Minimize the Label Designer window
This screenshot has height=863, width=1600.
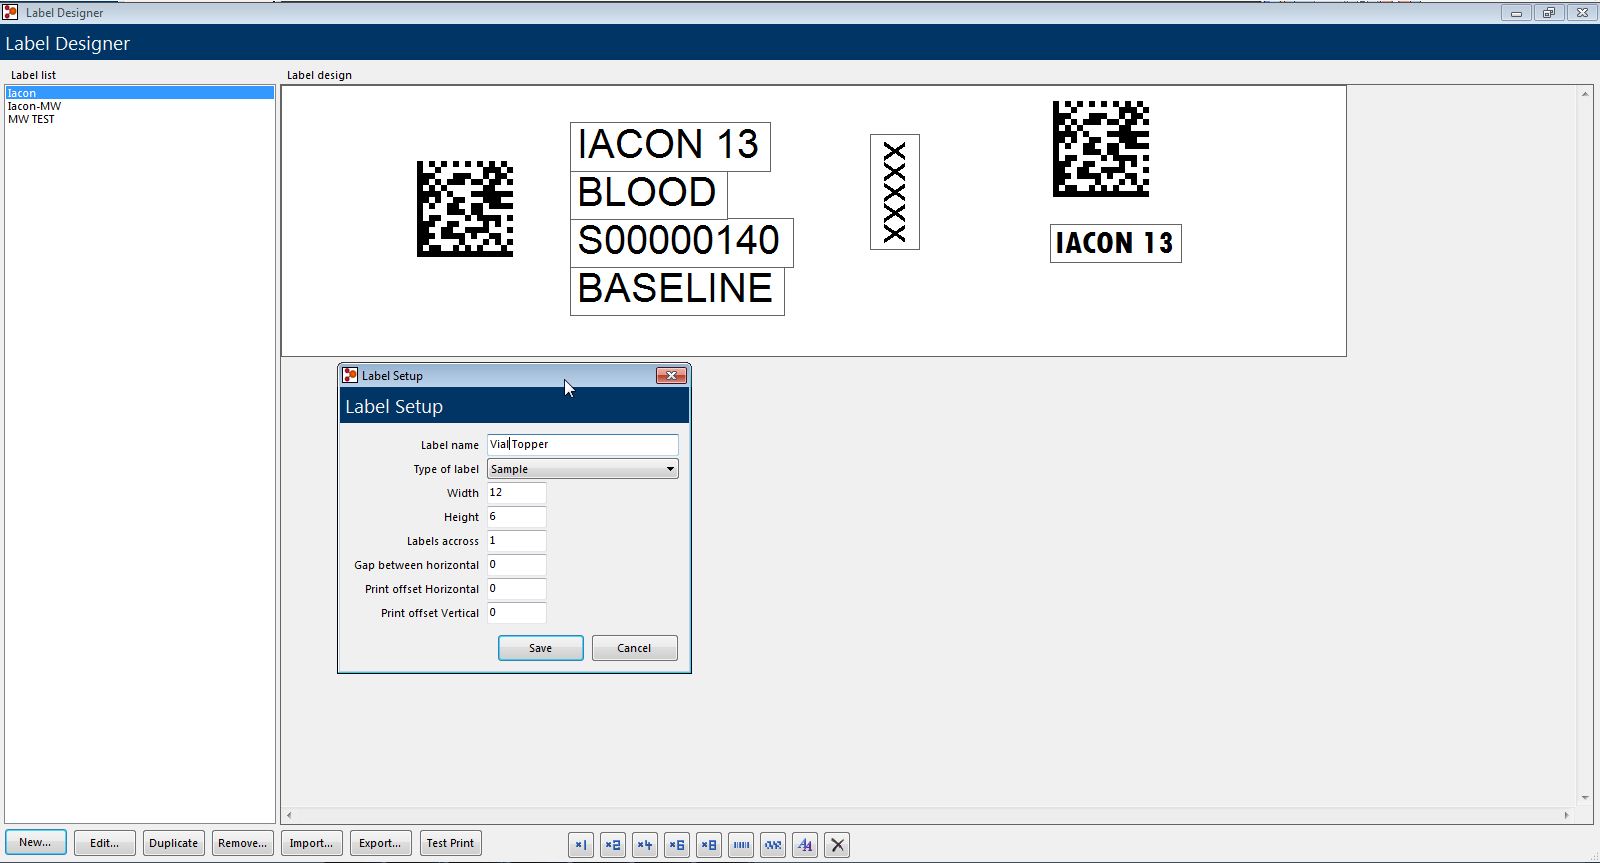1516,13
